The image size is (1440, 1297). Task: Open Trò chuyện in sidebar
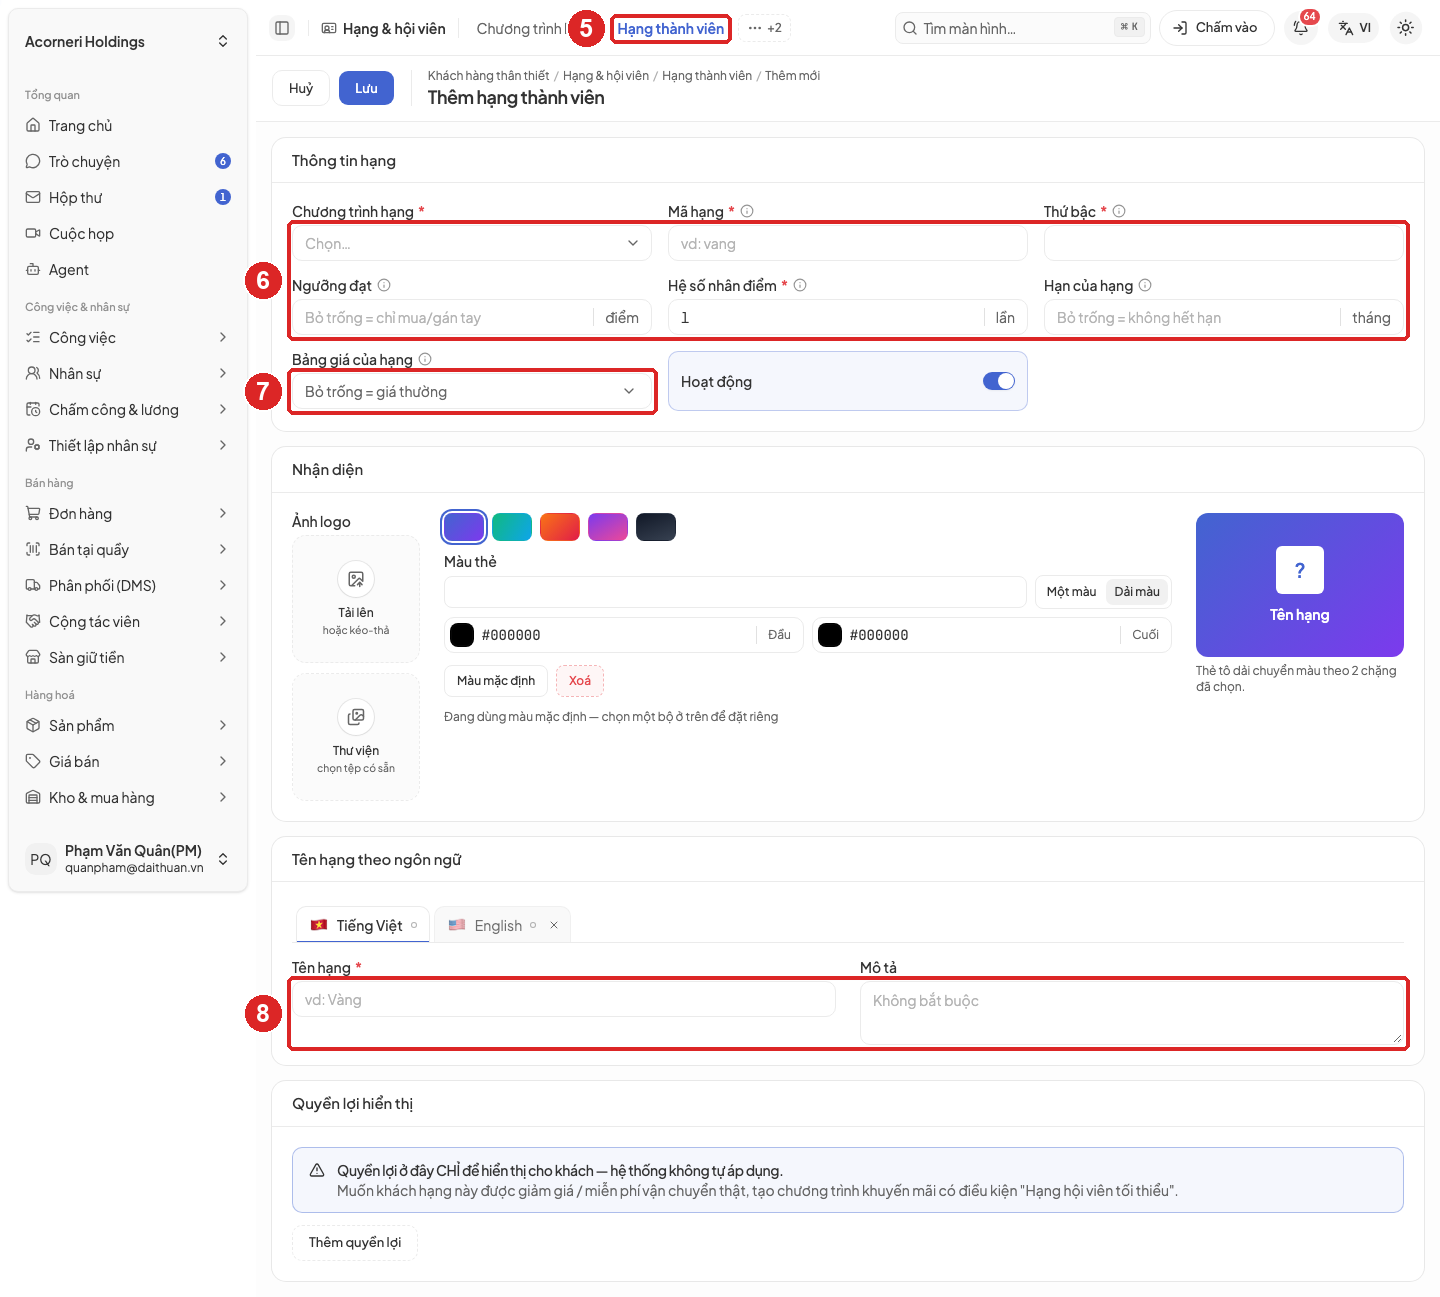point(128,162)
